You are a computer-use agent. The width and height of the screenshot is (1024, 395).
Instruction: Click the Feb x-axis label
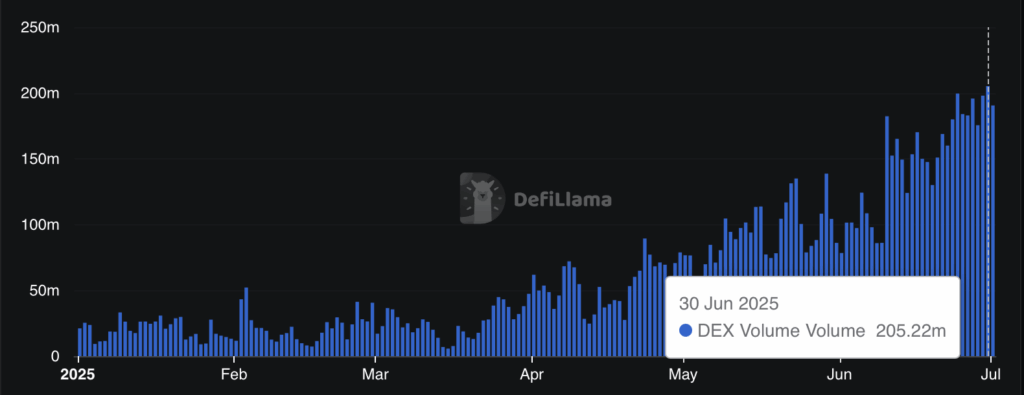[234, 375]
